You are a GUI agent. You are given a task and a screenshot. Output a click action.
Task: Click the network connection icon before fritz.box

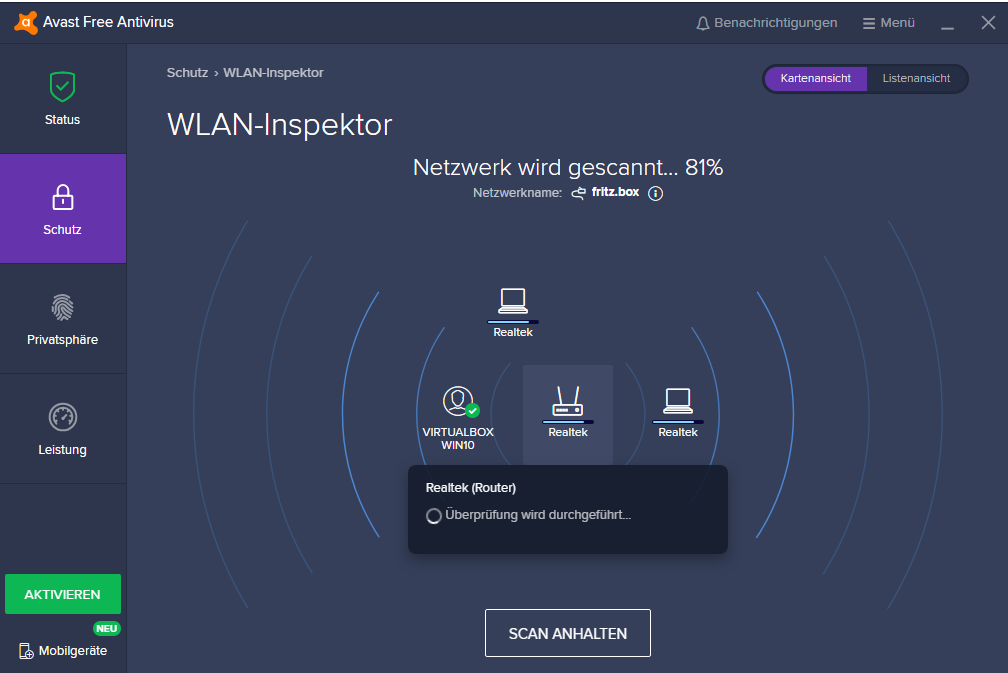579,193
